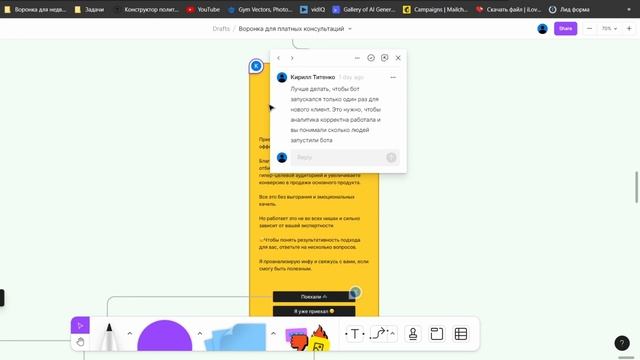Open the vidIQ bookmark
The width and height of the screenshot is (640, 360).
pos(313,9)
